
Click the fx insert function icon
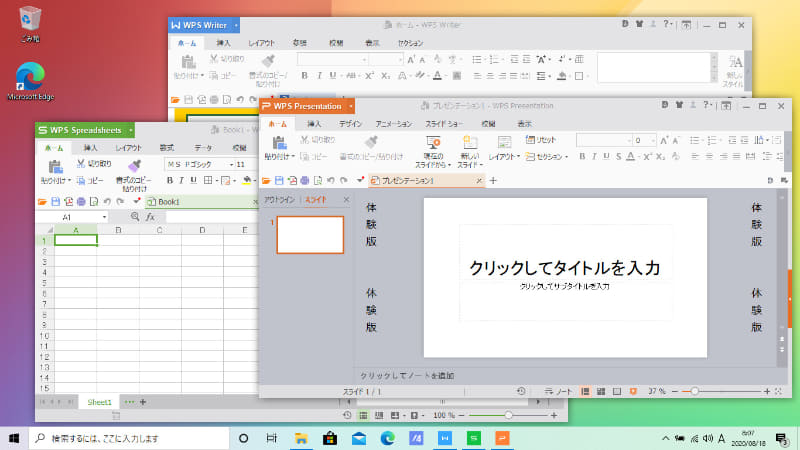tap(150, 217)
